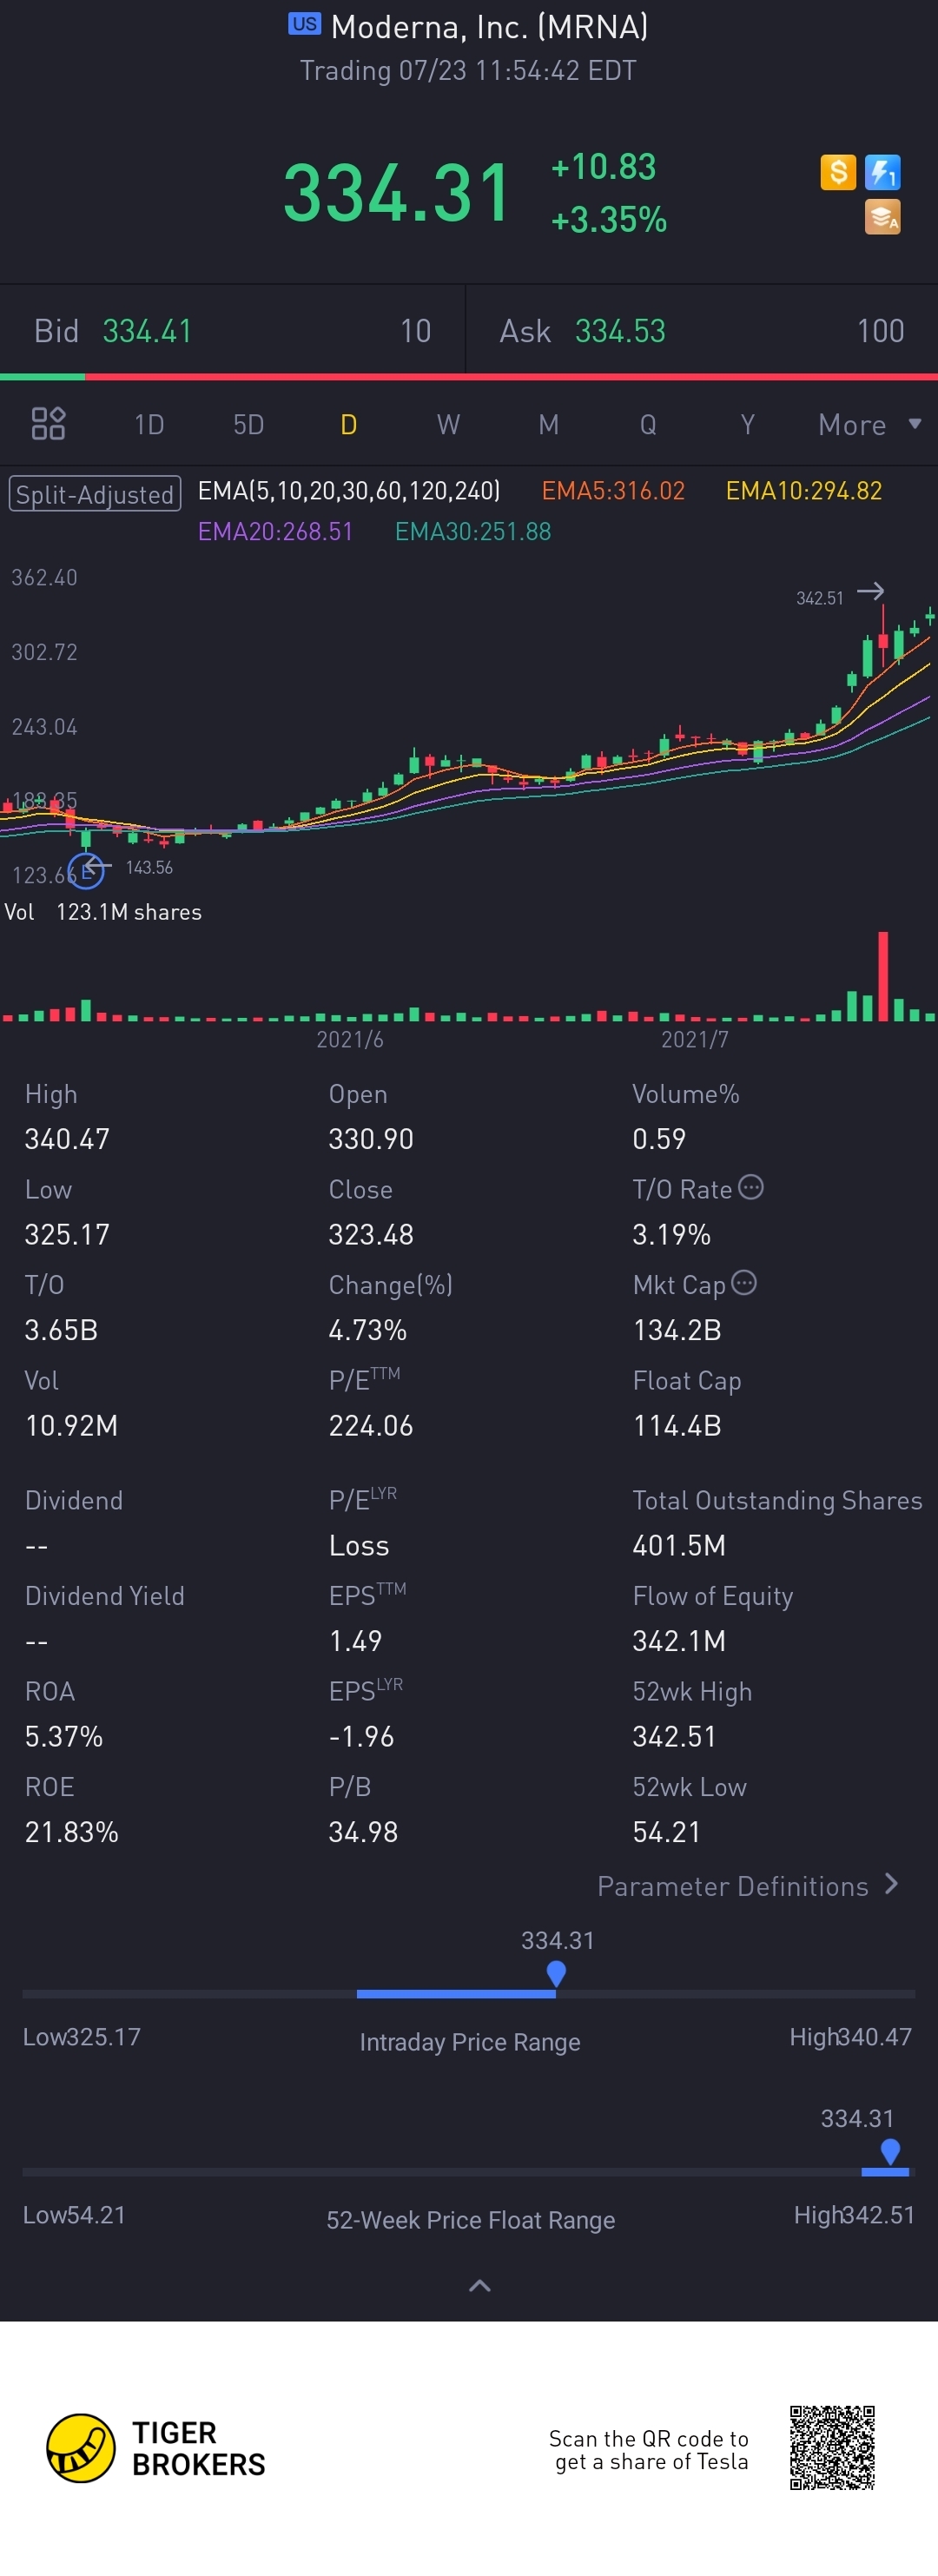Tap the US market flag icon

click(x=304, y=24)
